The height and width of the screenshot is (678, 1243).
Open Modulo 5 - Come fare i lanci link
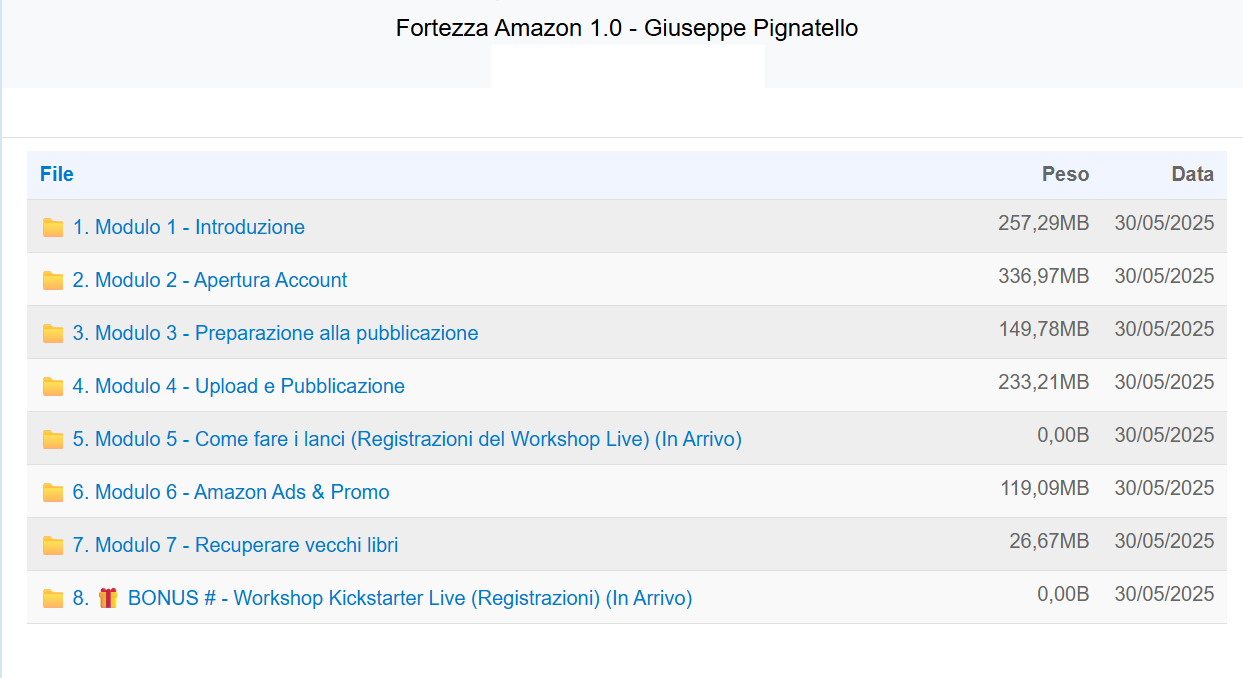[407, 439]
